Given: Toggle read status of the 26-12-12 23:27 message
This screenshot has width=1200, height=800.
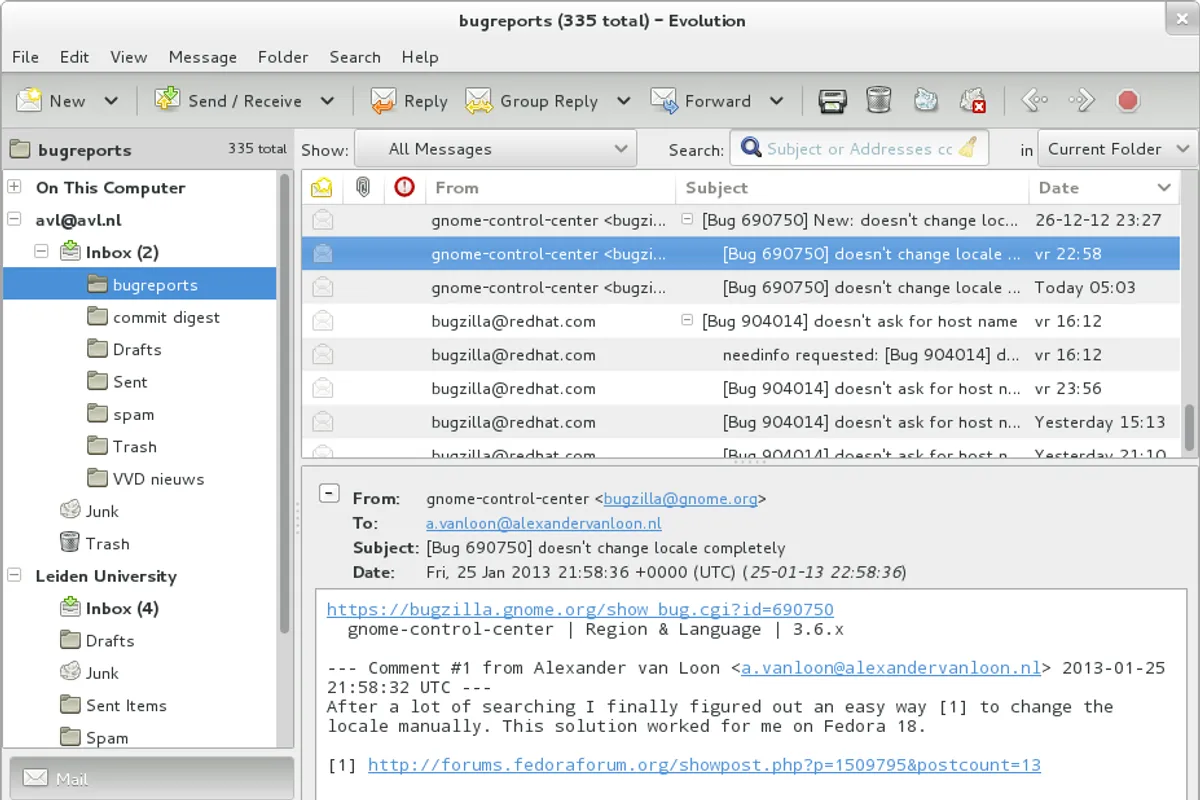Looking at the screenshot, I should pyautogui.click(x=322, y=219).
